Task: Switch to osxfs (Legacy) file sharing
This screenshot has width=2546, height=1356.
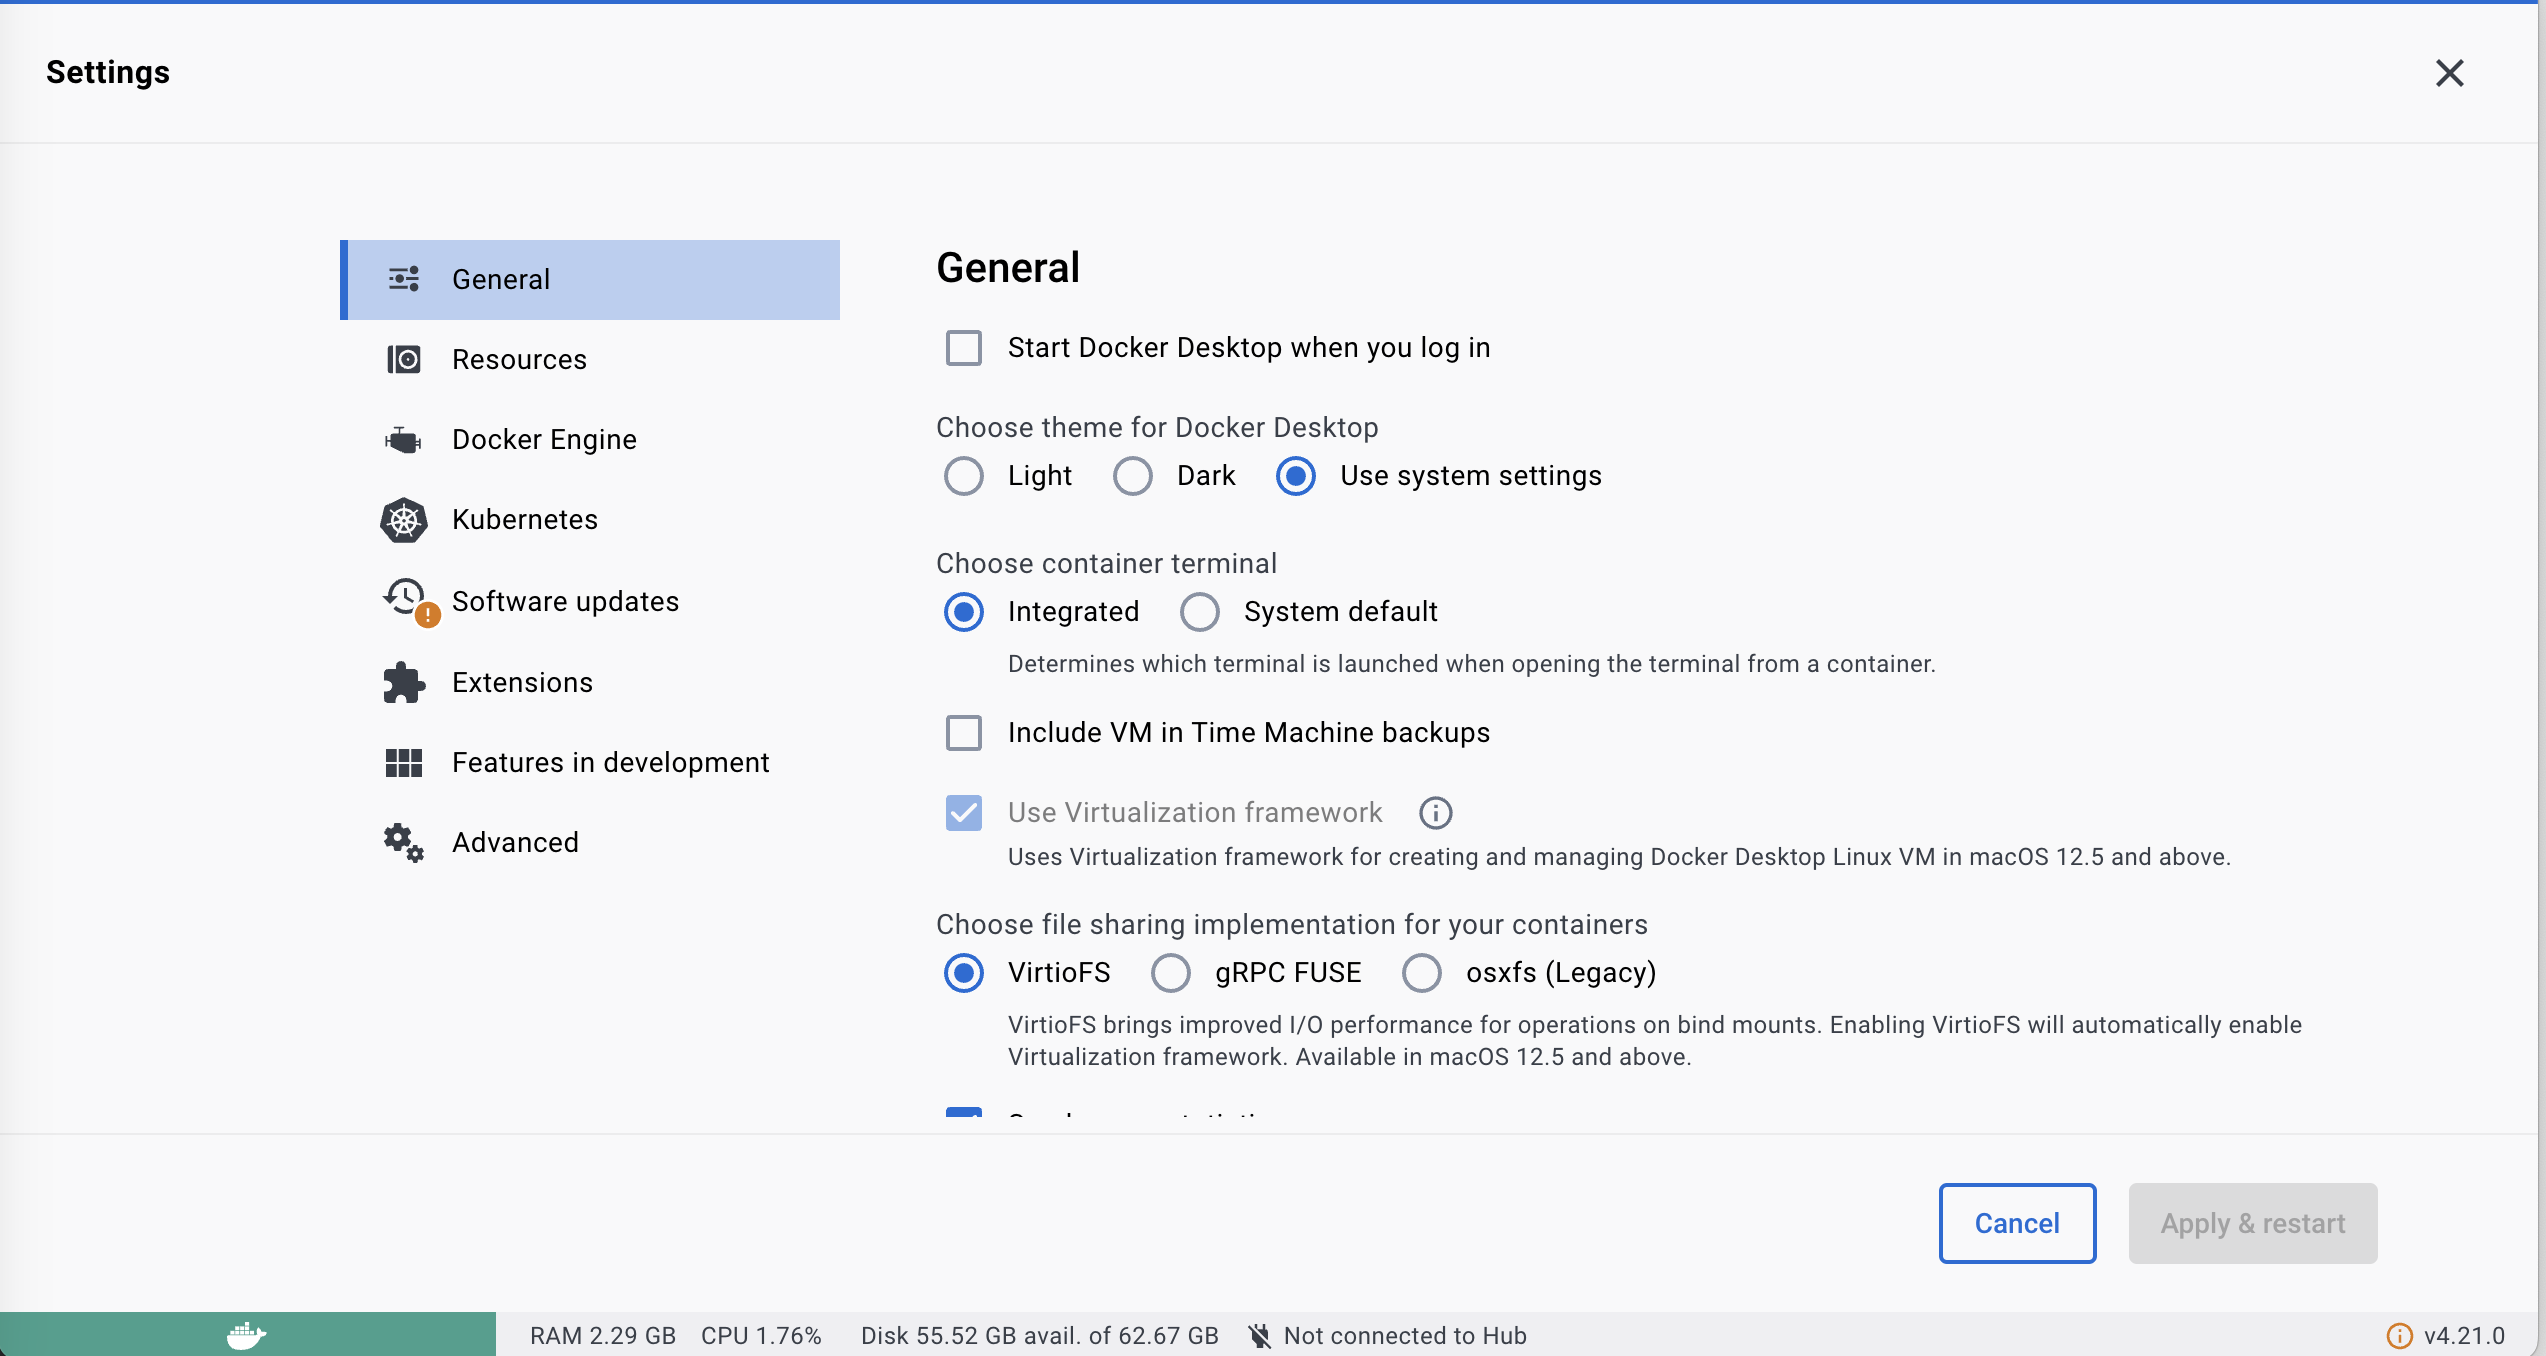Action: click(x=1421, y=972)
